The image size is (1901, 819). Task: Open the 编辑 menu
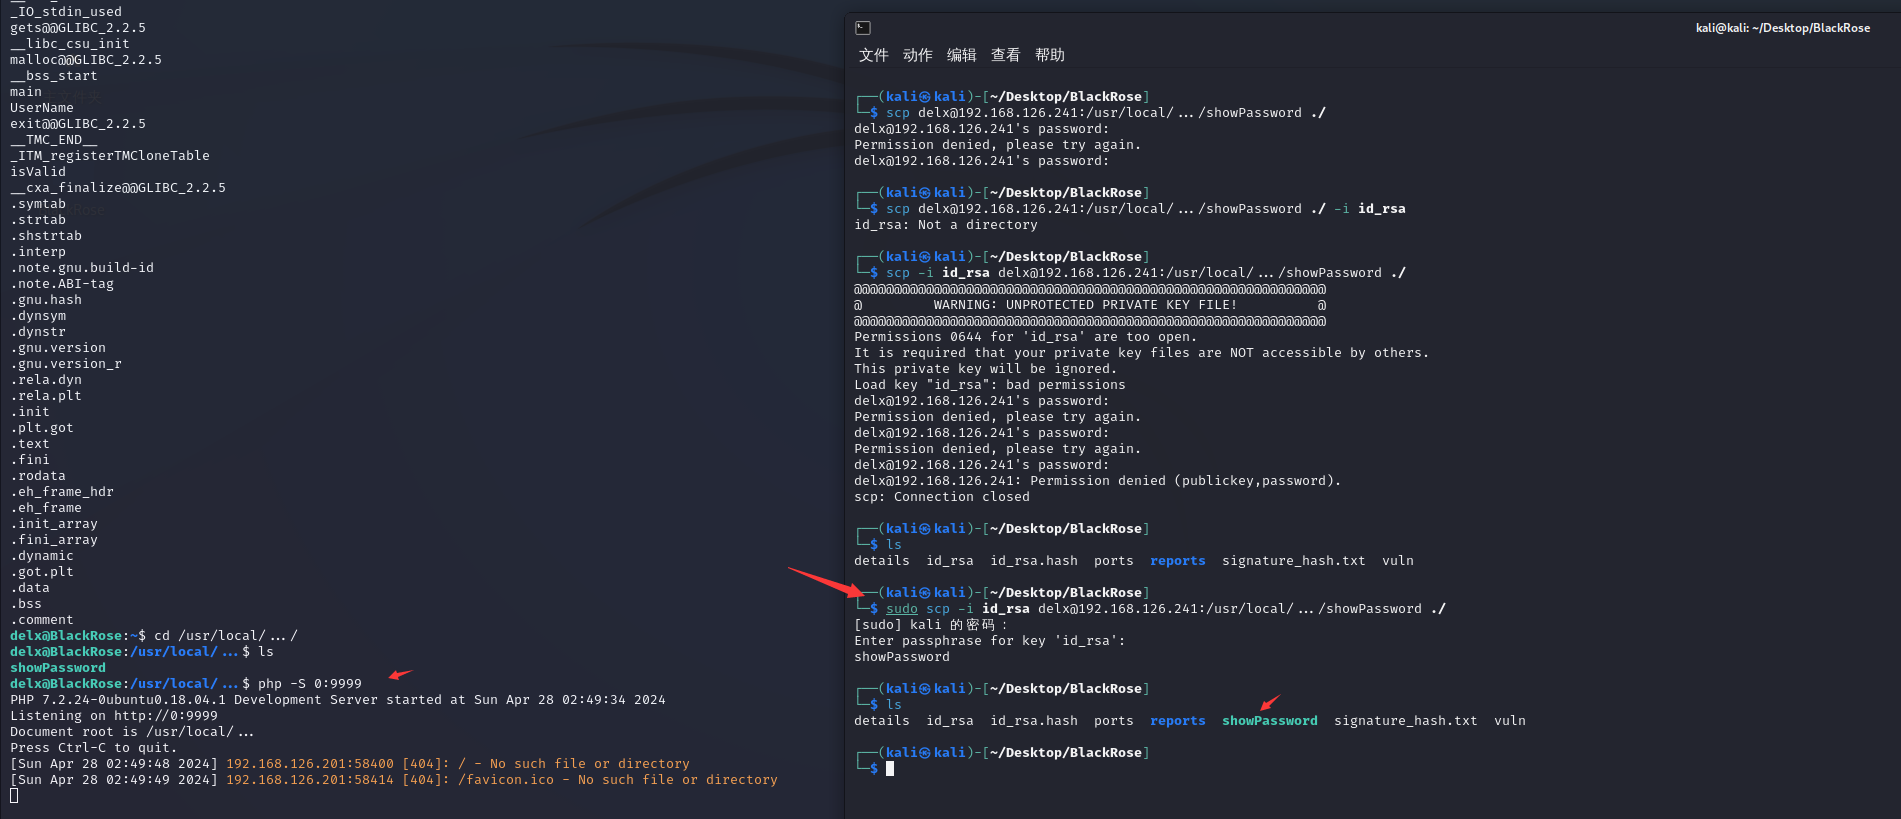(961, 55)
